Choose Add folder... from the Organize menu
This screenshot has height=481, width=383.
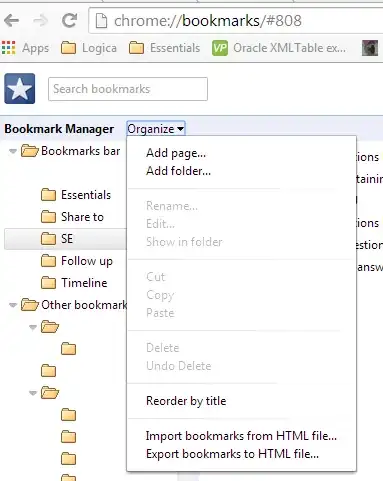[178, 171]
